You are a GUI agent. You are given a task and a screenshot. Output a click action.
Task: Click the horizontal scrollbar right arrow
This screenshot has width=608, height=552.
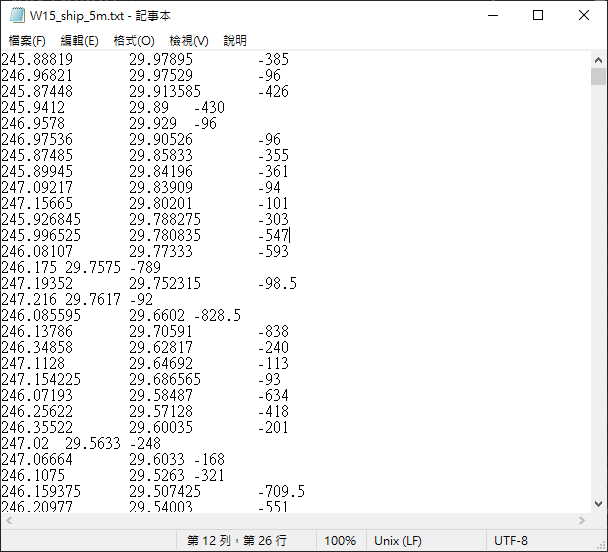click(582, 521)
